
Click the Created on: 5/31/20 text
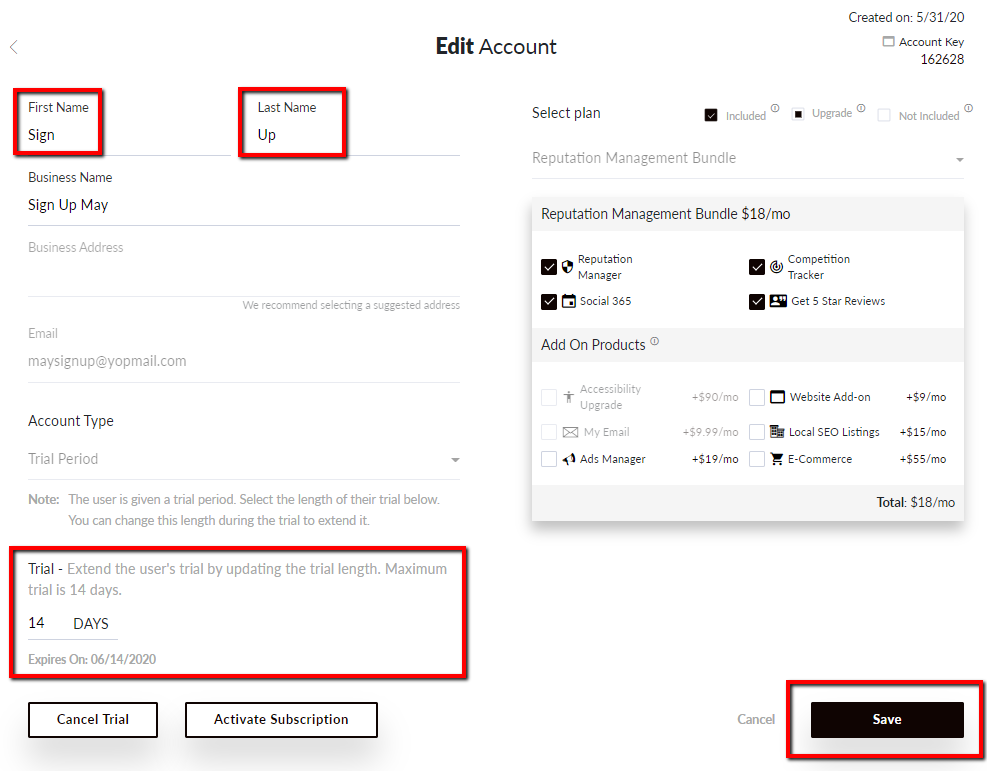(x=906, y=18)
